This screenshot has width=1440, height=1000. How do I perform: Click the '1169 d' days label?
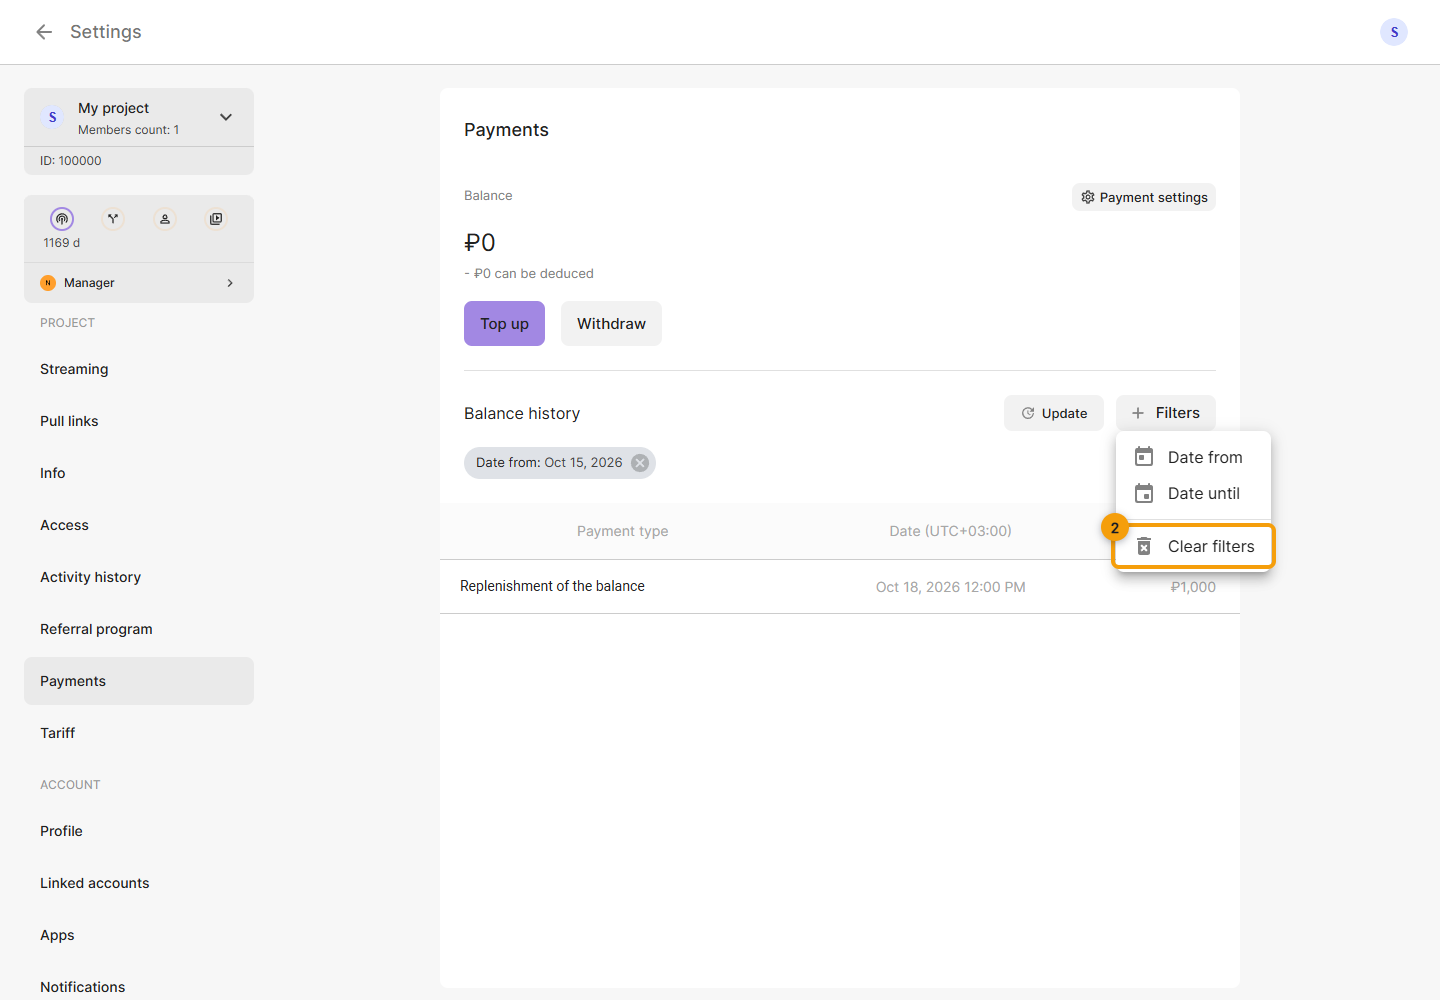(62, 243)
